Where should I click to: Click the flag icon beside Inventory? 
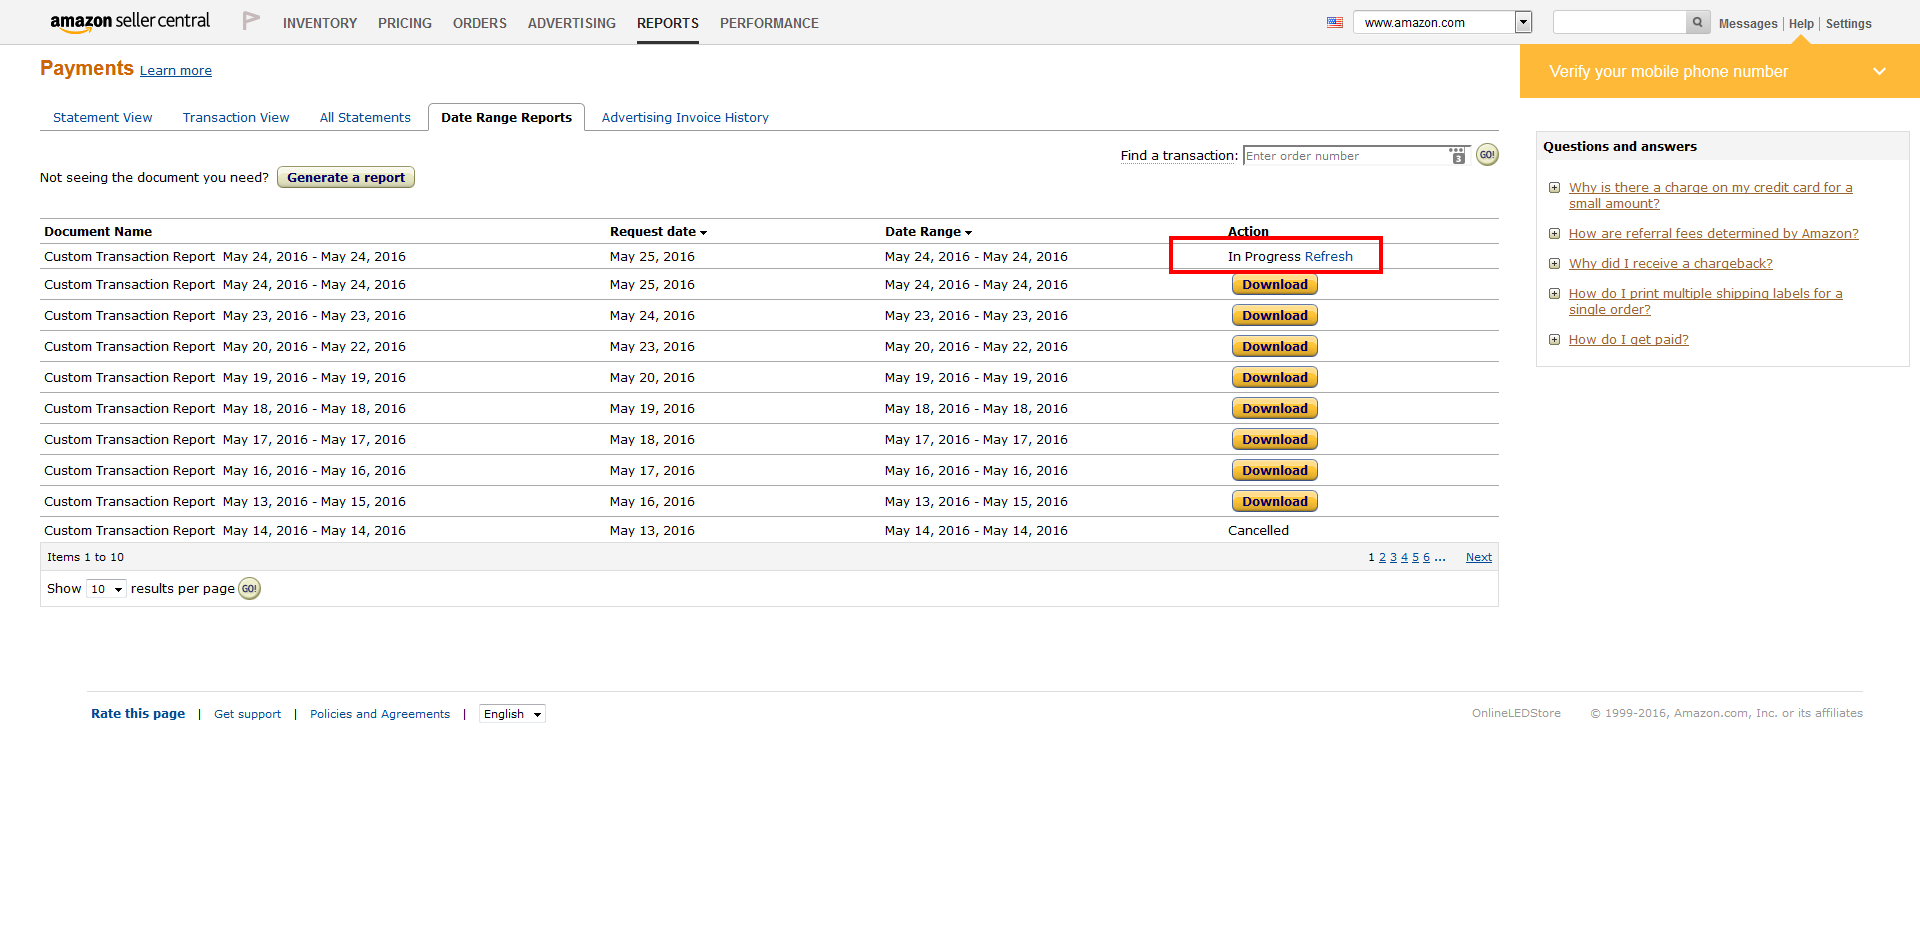[251, 21]
